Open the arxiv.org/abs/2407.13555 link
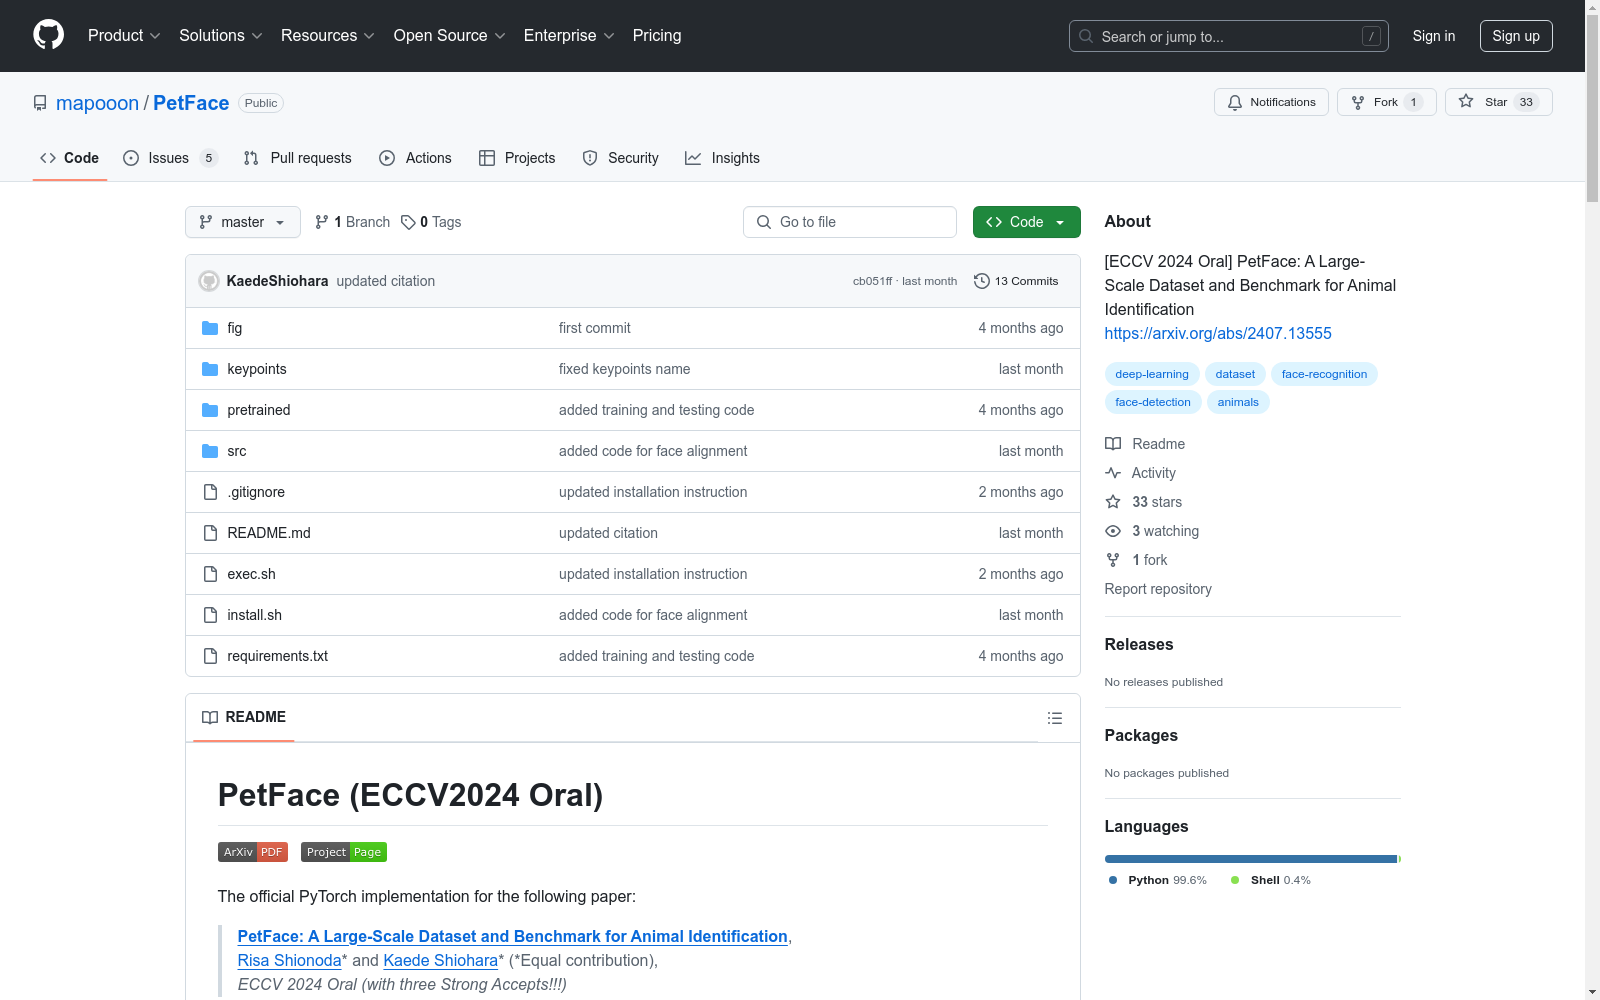Screen dimensions: 1600x1000 tap(1218, 333)
